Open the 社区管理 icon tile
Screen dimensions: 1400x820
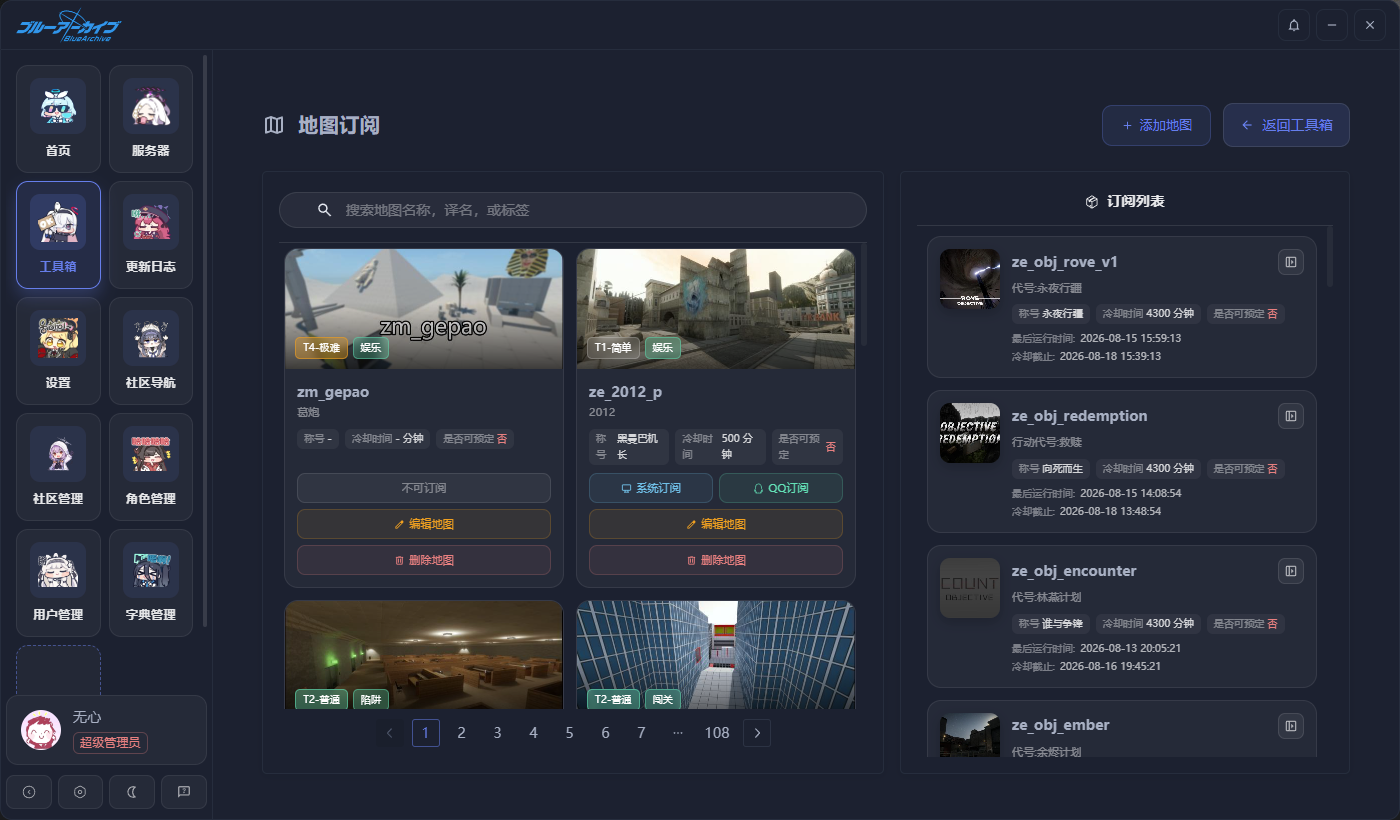58,466
